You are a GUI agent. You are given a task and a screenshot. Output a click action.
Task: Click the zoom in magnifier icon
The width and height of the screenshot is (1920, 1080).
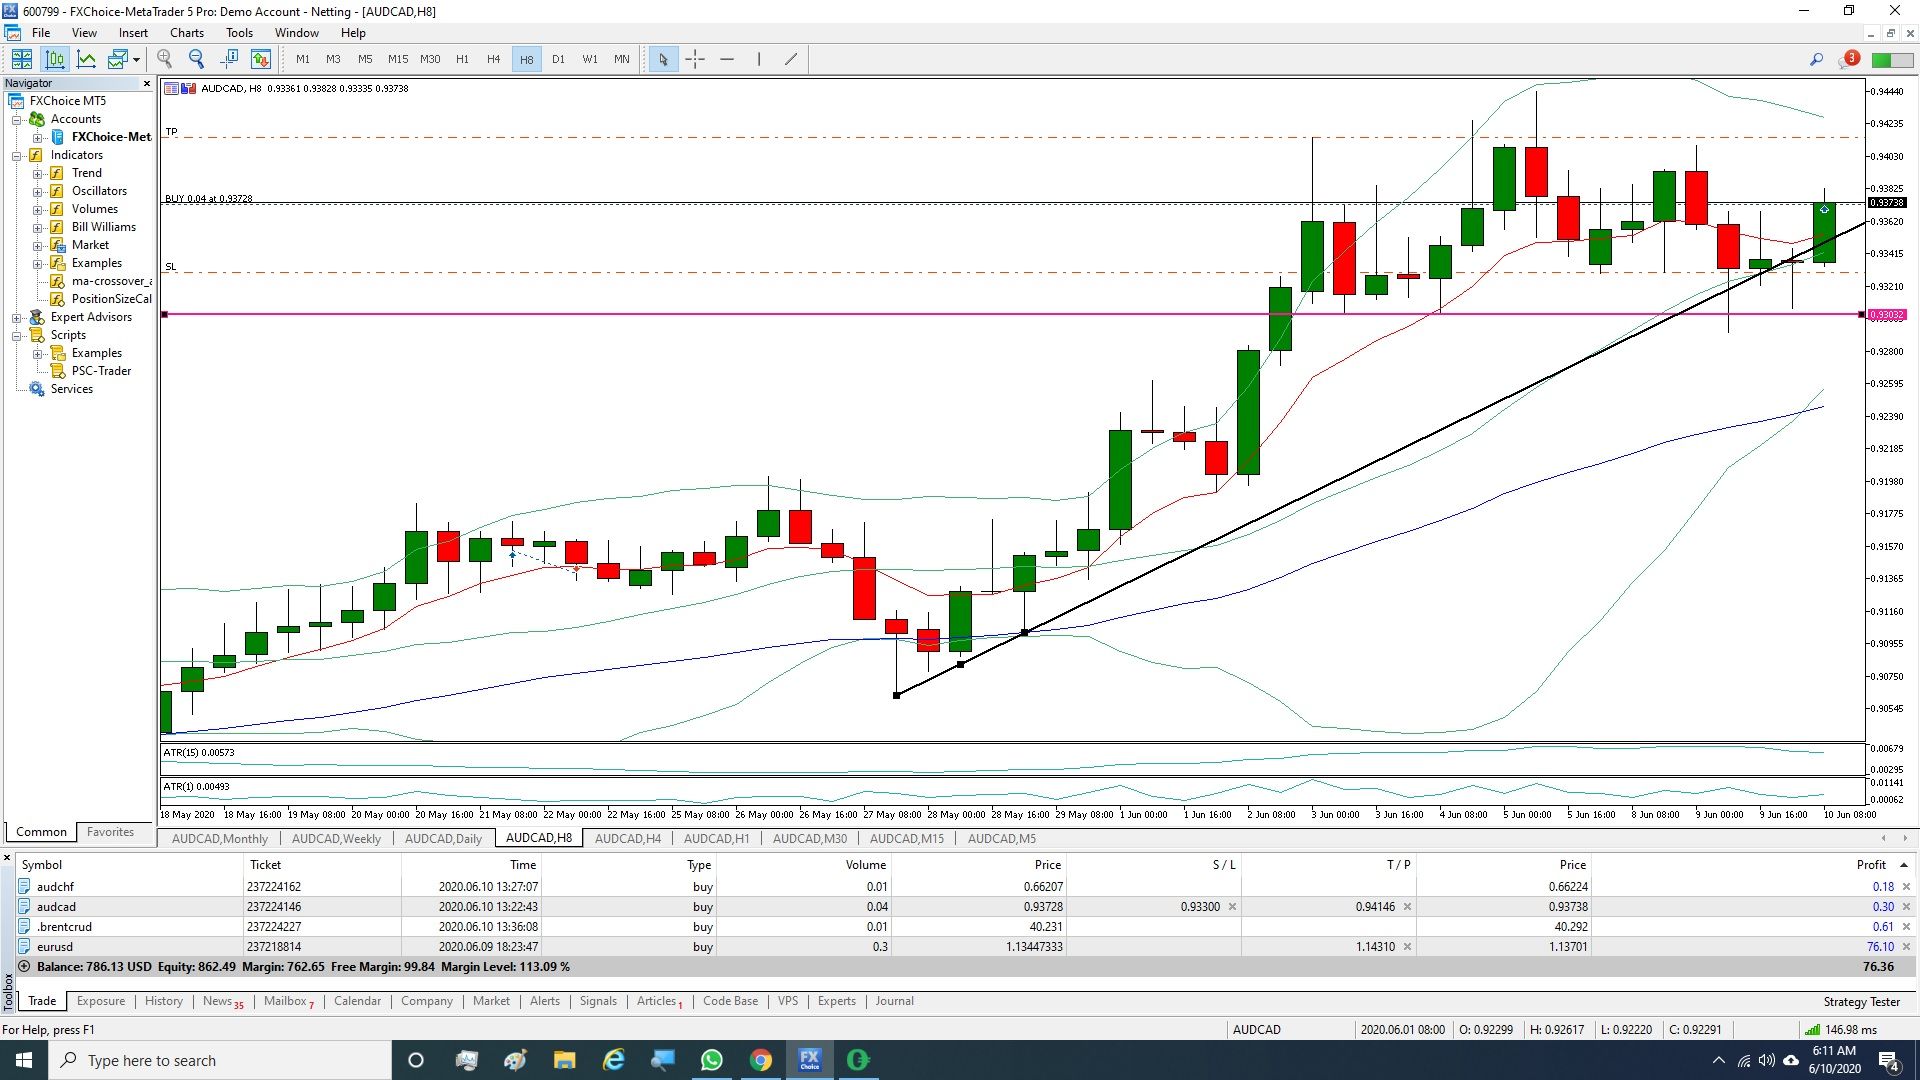[x=165, y=59]
